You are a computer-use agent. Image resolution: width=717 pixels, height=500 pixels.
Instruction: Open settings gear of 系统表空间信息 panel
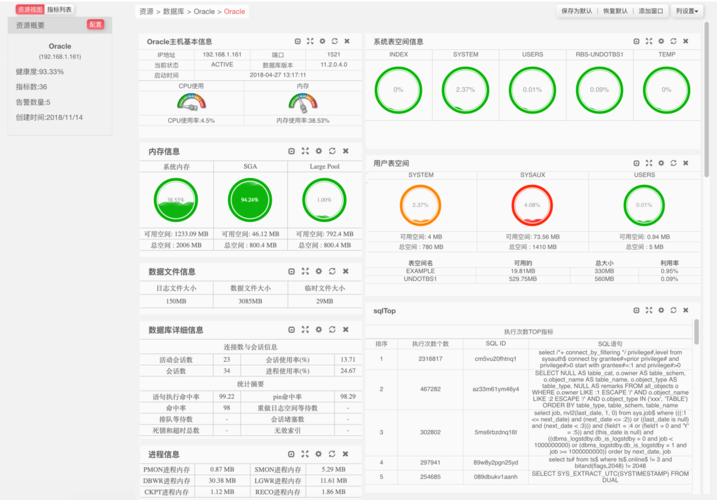click(x=661, y=41)
